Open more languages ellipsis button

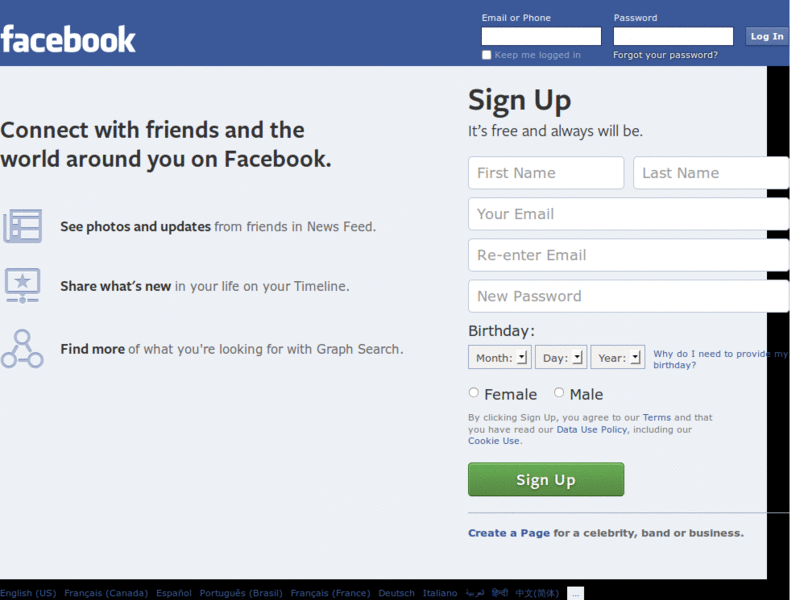575,594
